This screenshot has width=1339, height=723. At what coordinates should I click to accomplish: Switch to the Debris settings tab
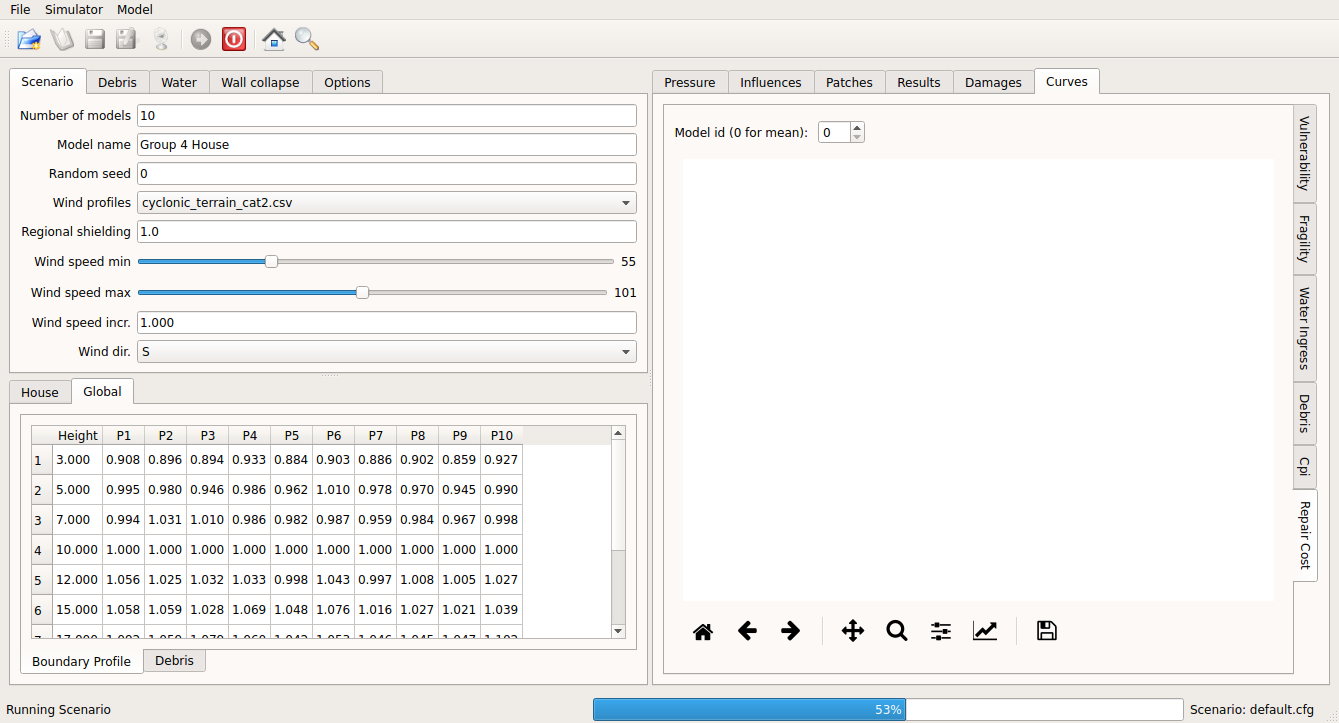click(117, 82)
